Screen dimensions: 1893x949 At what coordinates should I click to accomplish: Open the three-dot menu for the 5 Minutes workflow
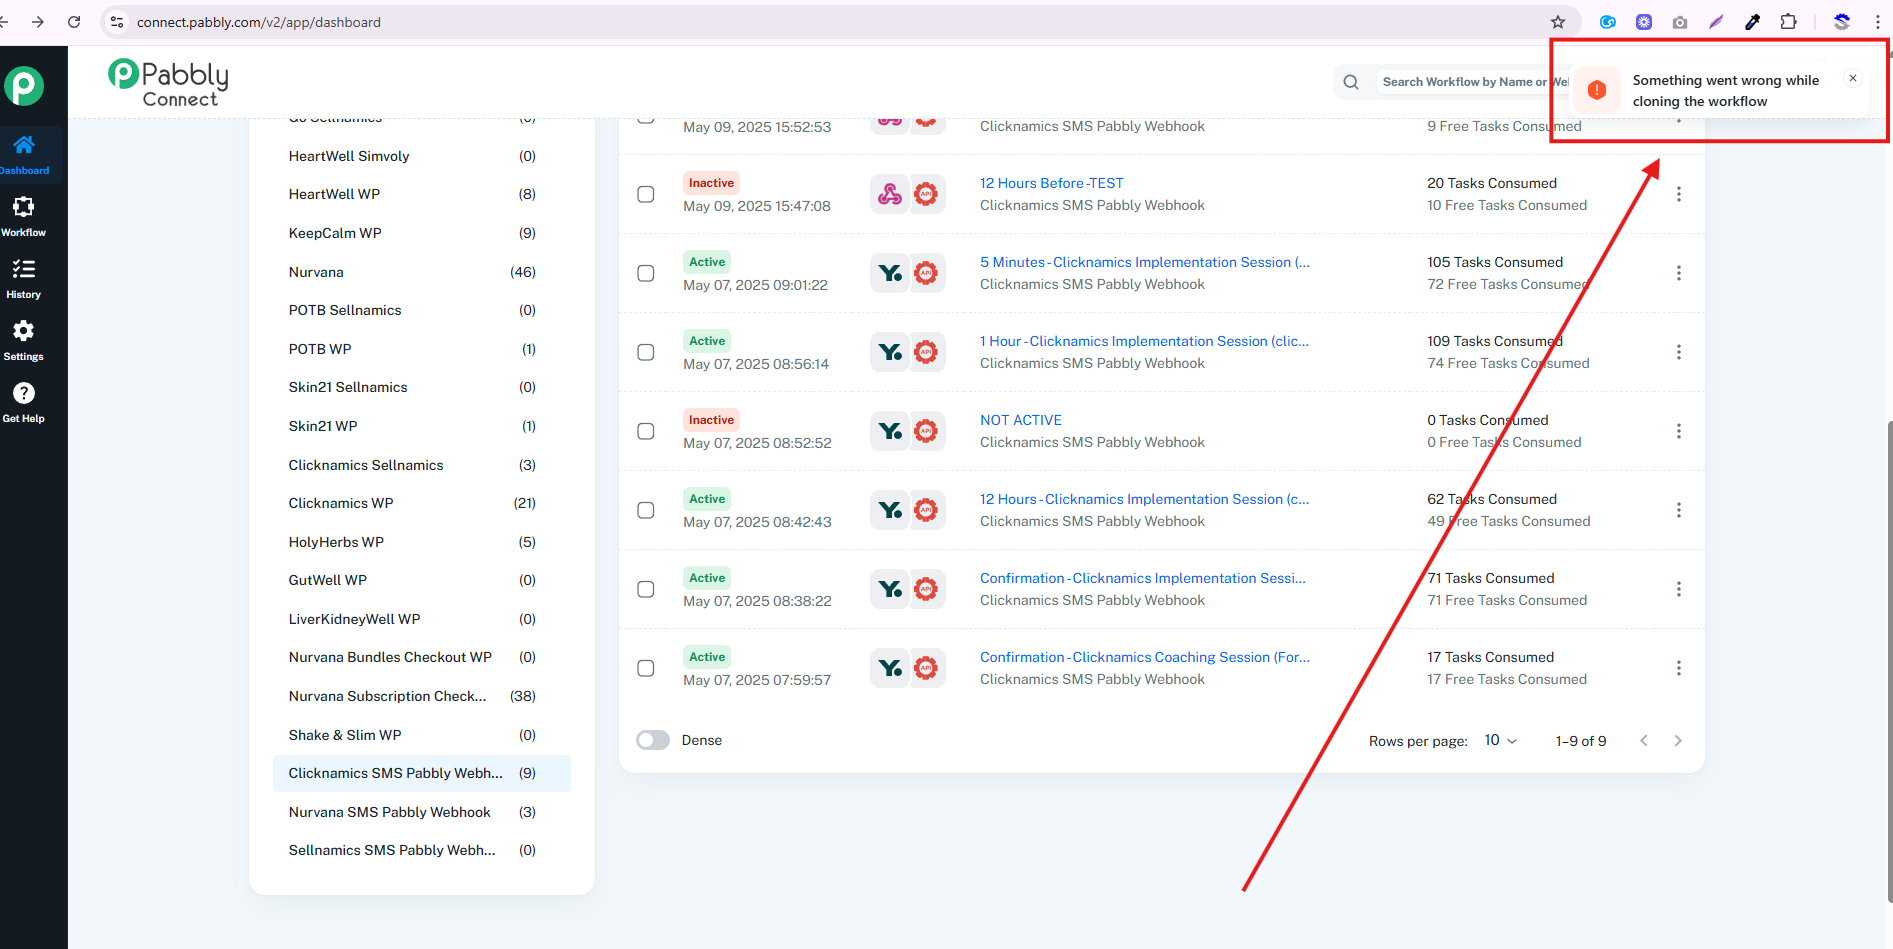(1679, 273)
